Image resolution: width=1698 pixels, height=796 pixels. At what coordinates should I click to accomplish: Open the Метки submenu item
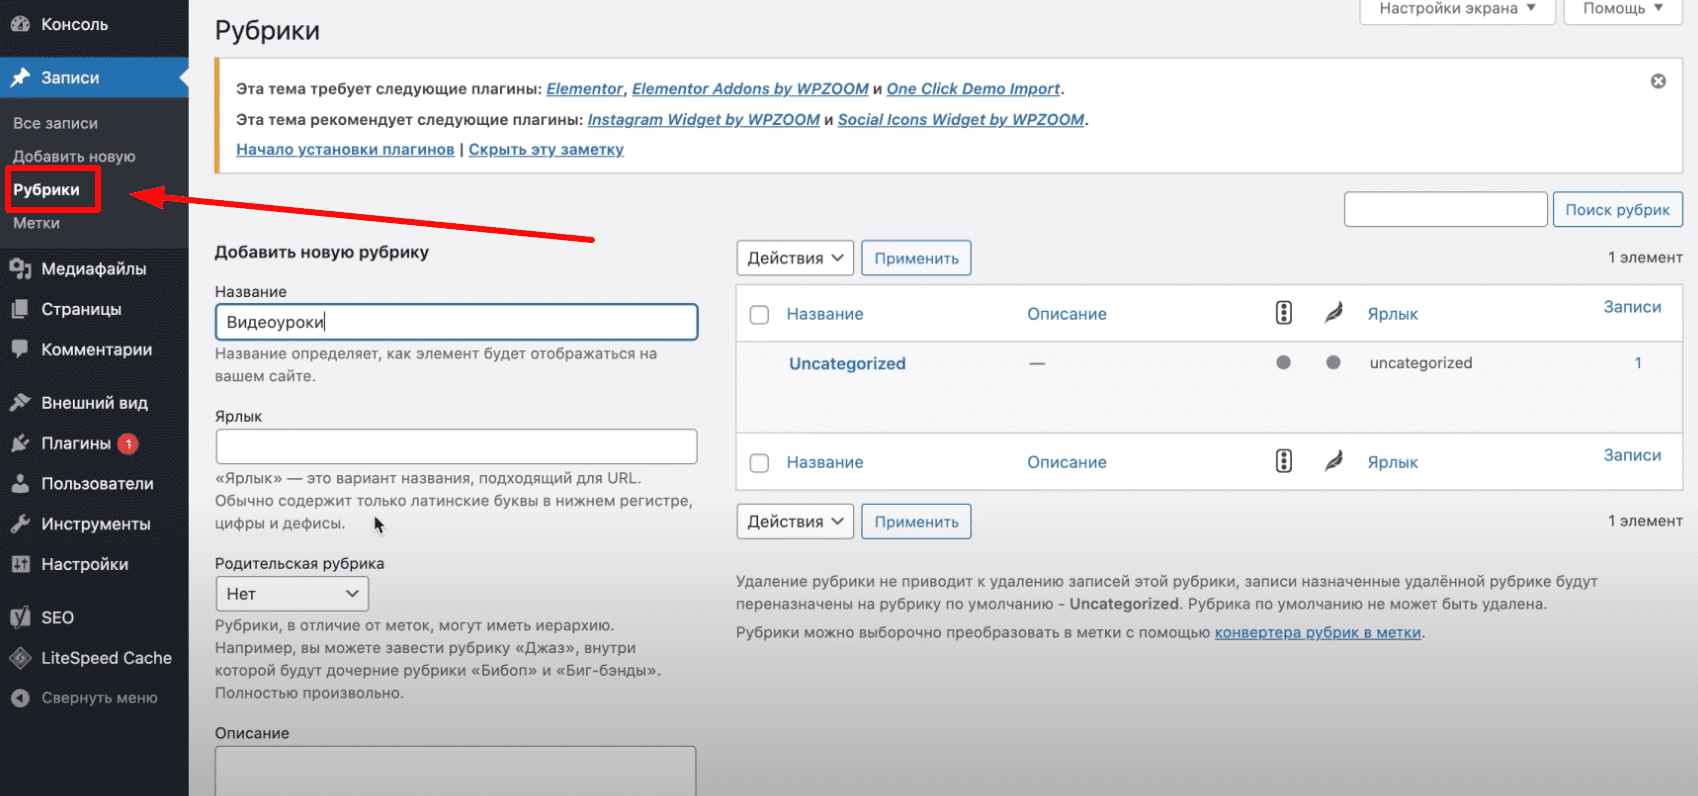pyautogui.click(x=36, y=223)
